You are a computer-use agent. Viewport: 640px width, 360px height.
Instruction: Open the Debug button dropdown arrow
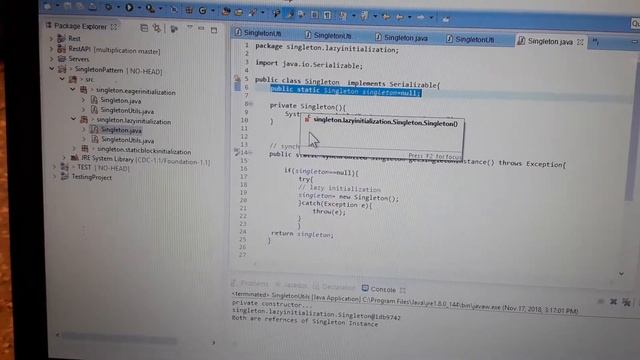tap(119, 7)
